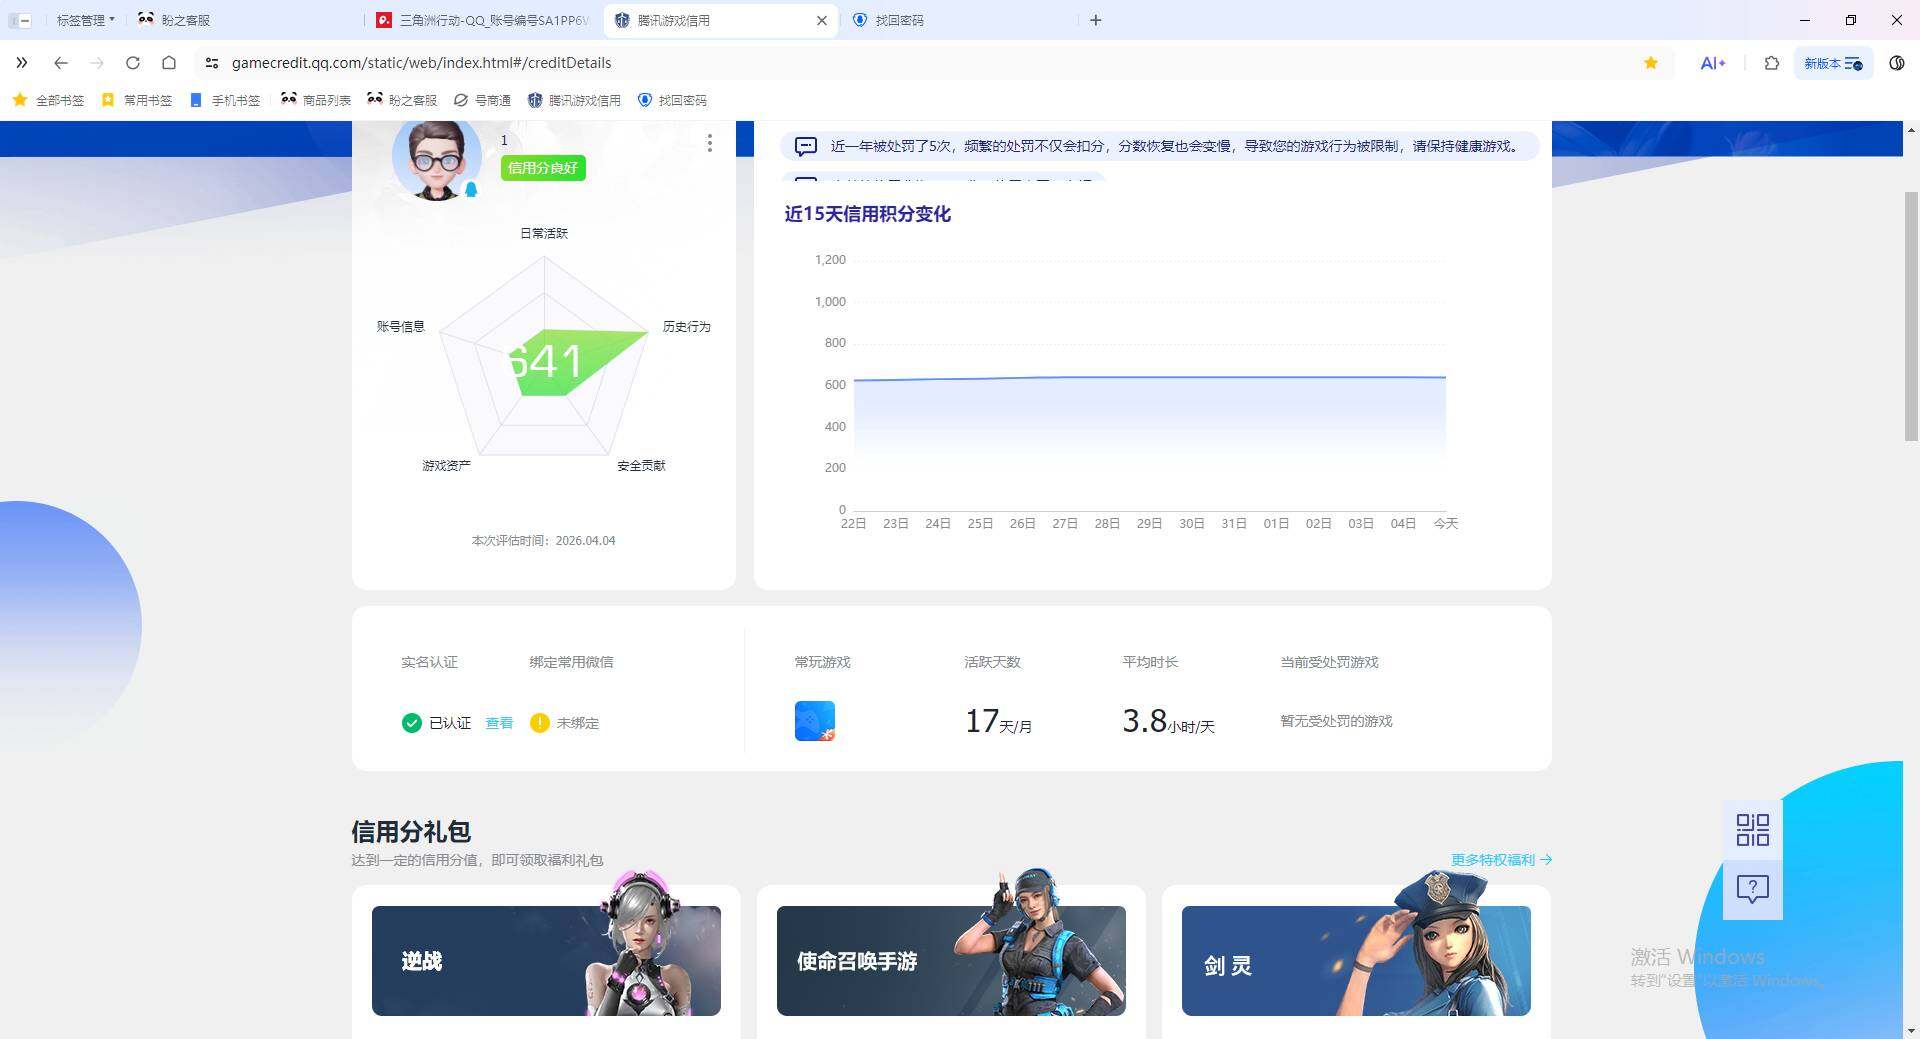The width and height of the screenshot is (1920, 1039).
Task: Click the 未绑定 yellow status indicator
Action: pos(539,722)
